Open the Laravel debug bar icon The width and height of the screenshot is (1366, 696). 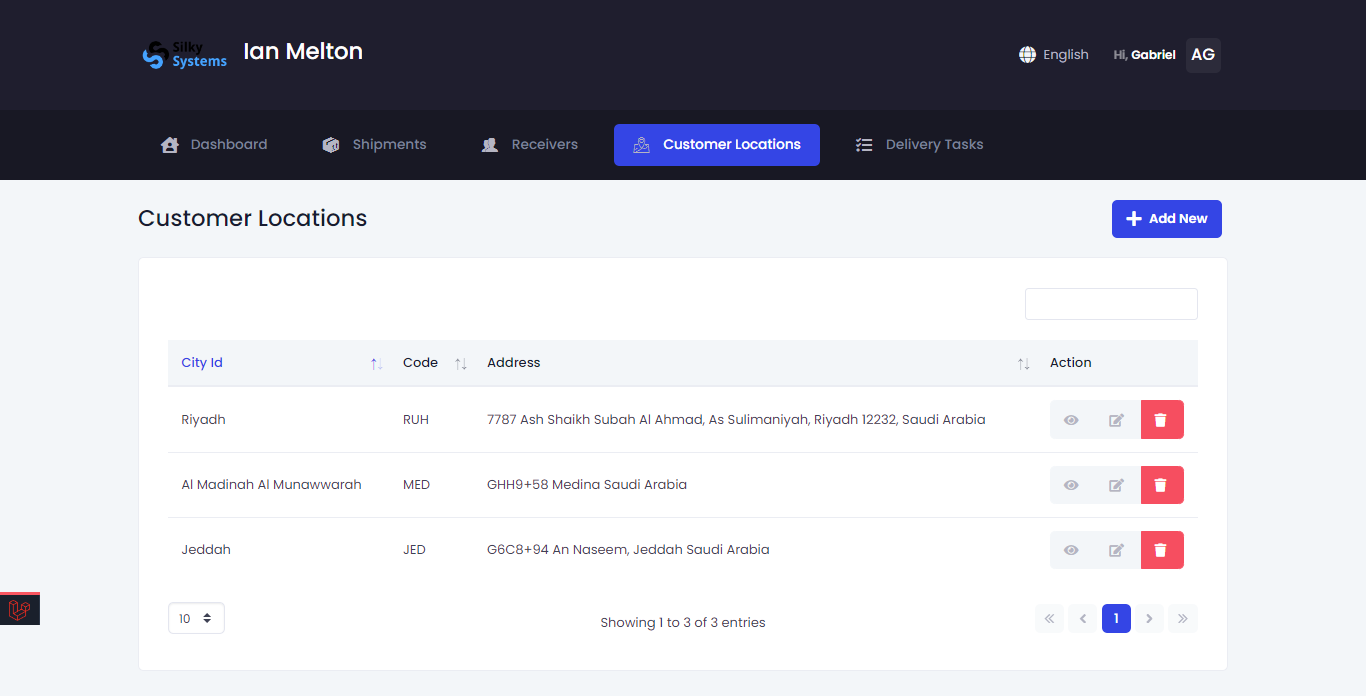click(19, 610)
